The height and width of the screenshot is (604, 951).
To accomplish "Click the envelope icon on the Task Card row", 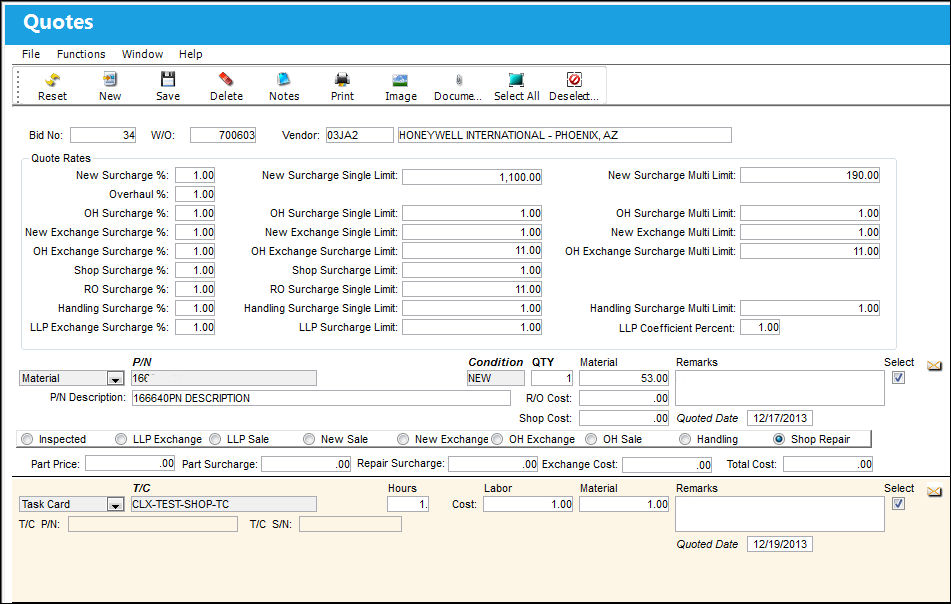I will [x=935, y=492].
